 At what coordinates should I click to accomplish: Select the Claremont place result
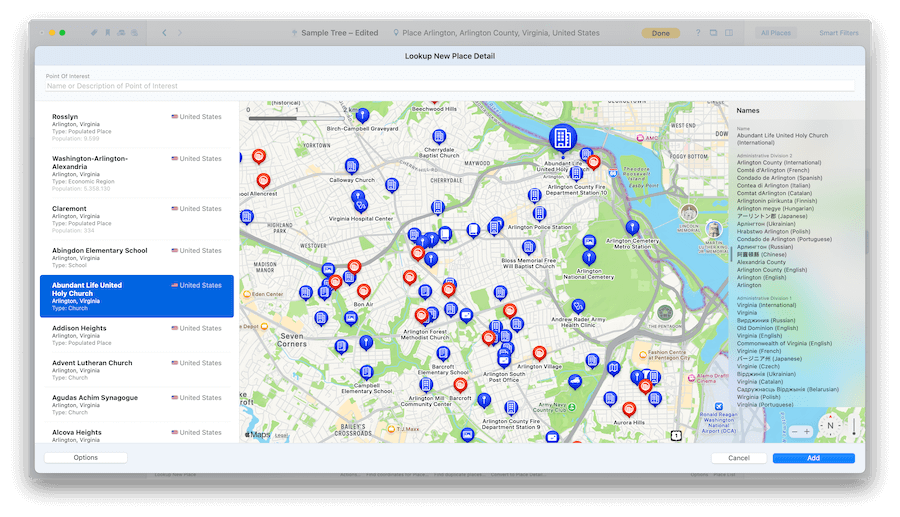point(137,219)
